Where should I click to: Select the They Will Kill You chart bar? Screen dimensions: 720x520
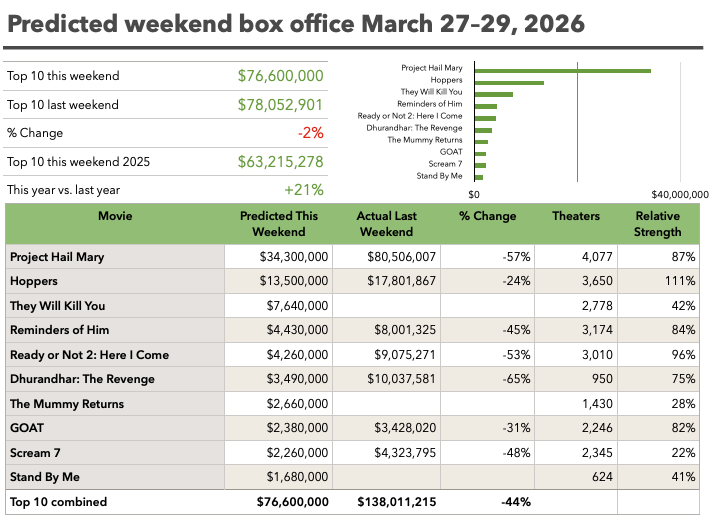493,94
